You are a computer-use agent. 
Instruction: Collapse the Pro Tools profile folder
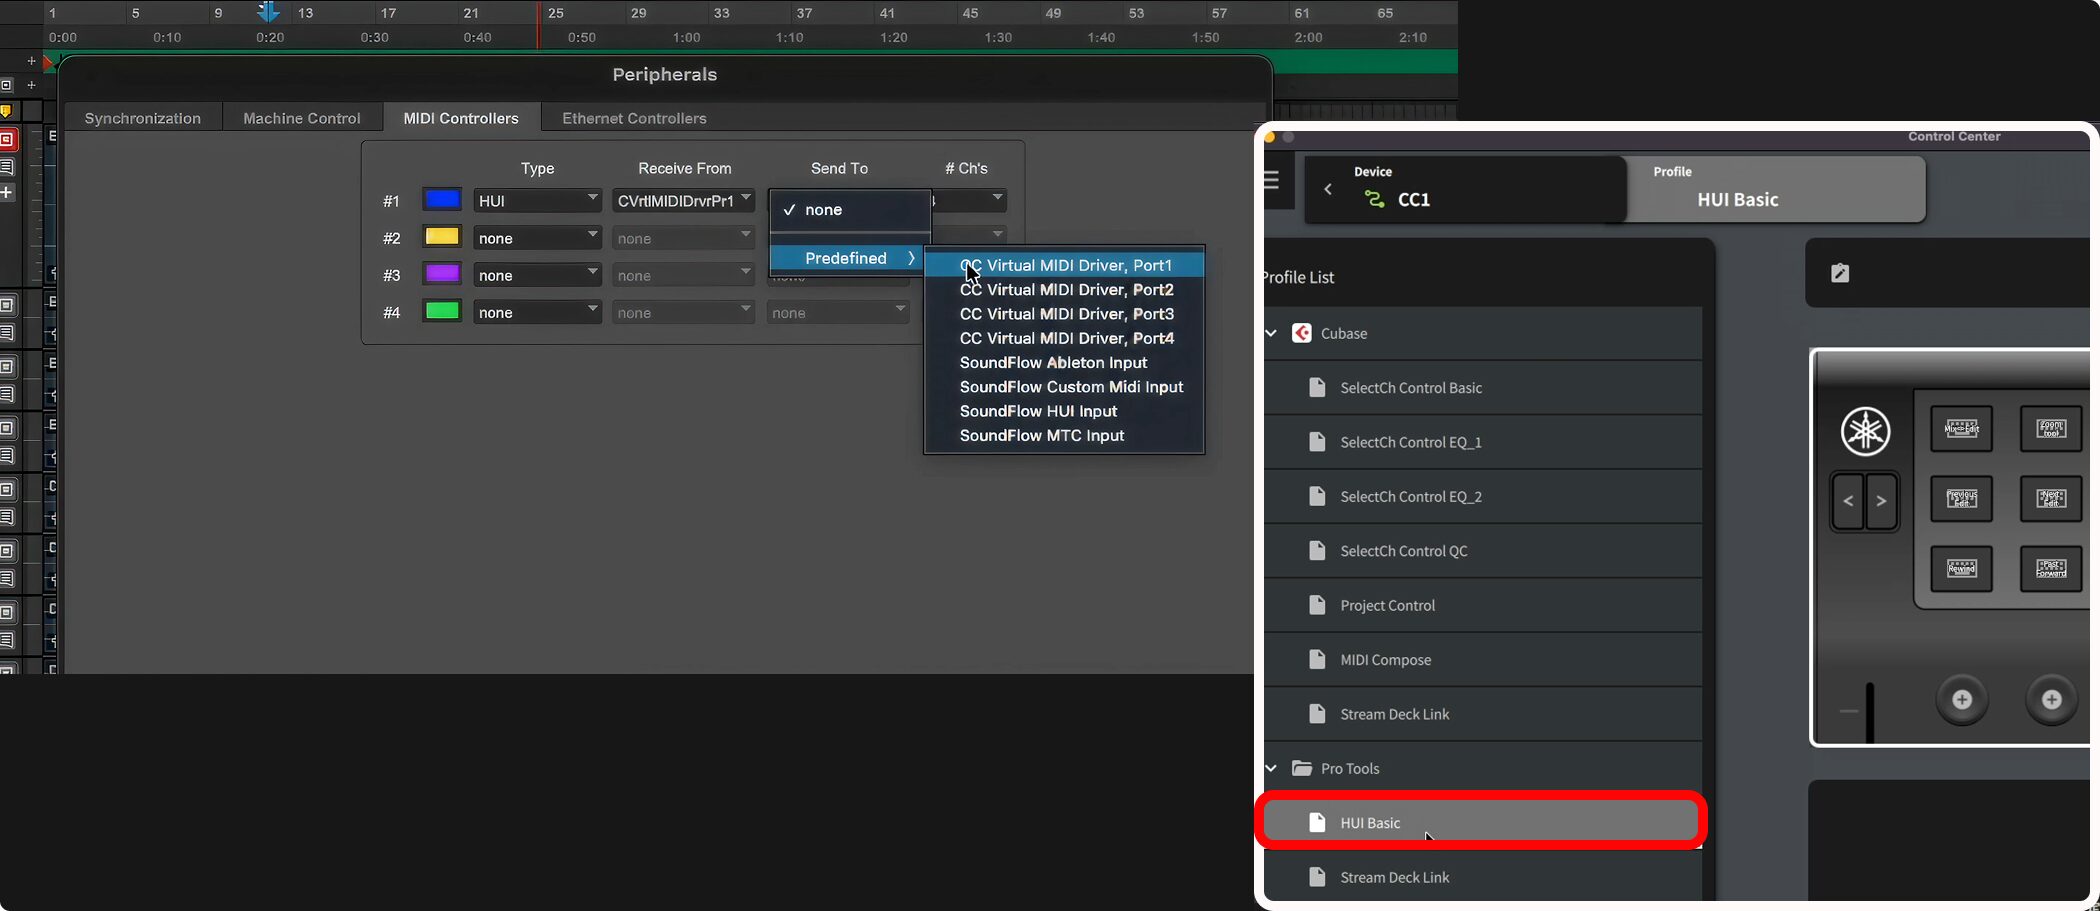pyautogui.click(x=1271, y=768)
